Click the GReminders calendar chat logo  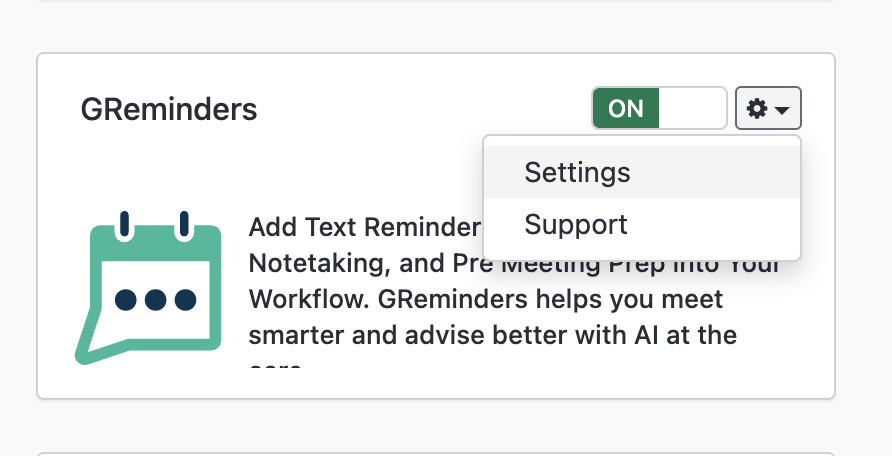pyautogui.click(x=149, y=287)
